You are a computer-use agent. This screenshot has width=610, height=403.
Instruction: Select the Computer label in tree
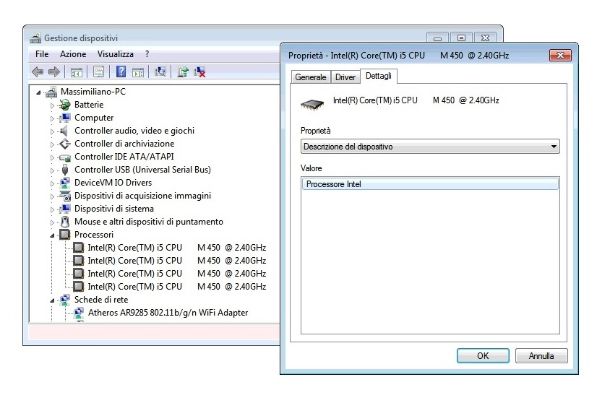94,117
